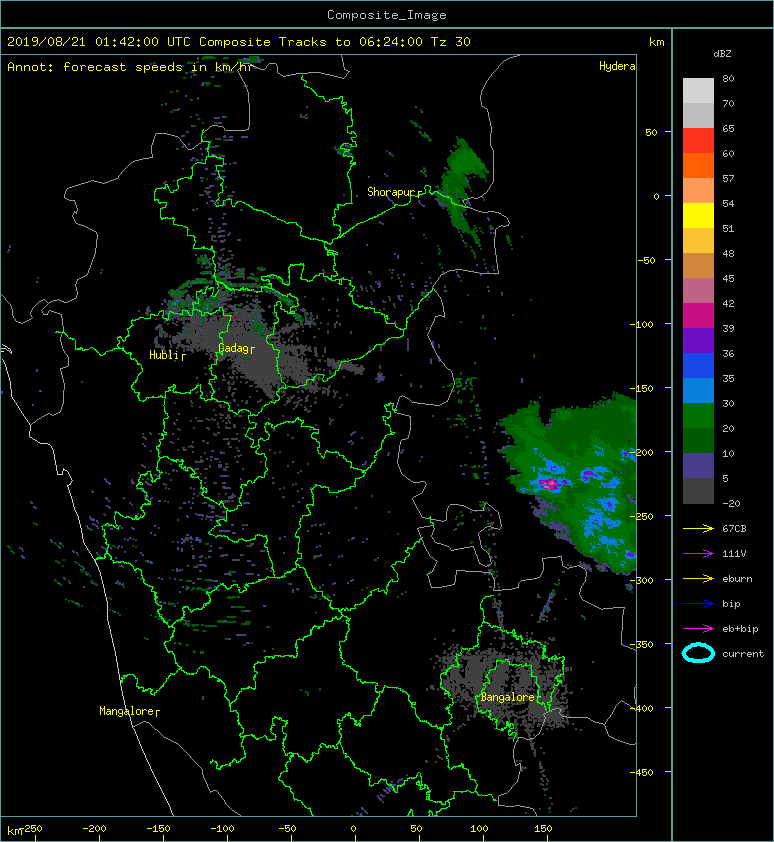
Task: Click the -50 tick on horizontal axis
Action: 287,829
